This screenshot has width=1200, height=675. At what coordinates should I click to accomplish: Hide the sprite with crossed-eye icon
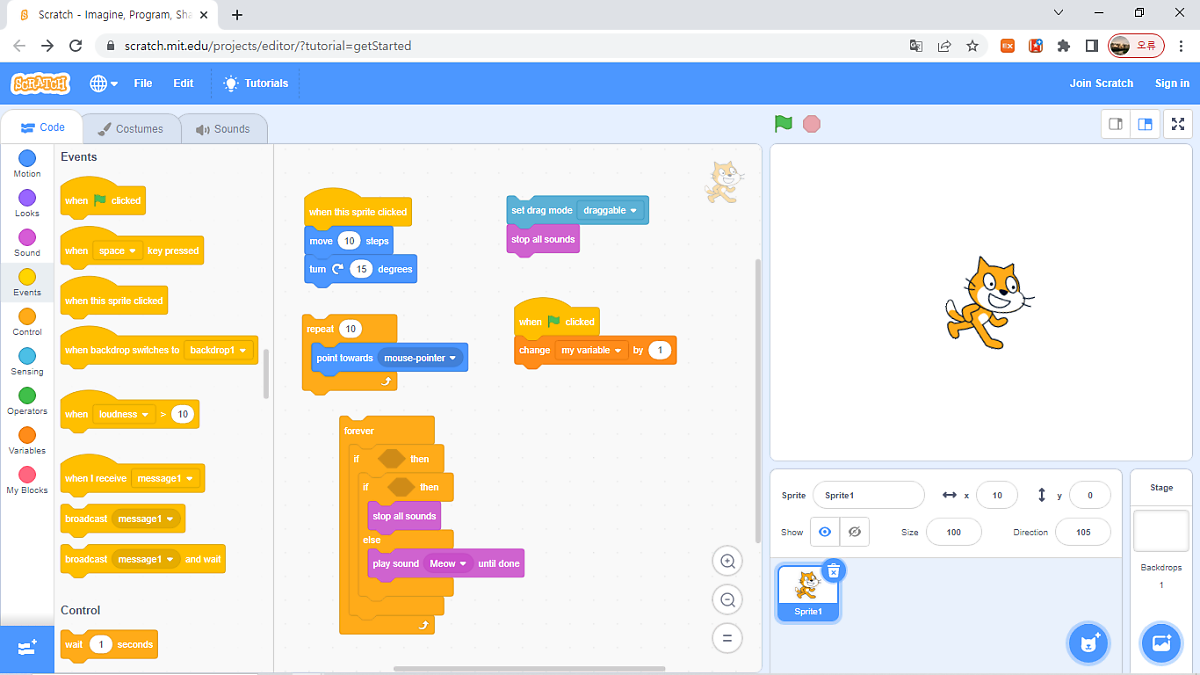[x=854, y=532]
